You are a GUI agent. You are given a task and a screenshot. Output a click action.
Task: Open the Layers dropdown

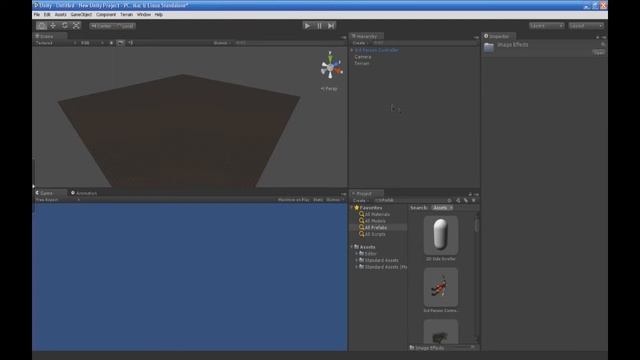[x=547, y=26]
